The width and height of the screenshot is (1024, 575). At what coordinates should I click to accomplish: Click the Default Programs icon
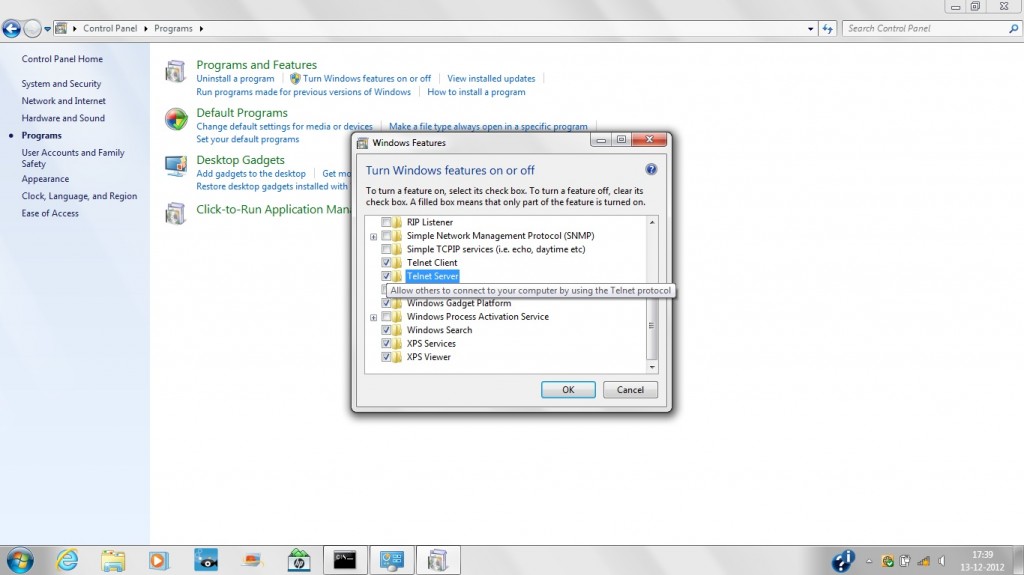176,119
